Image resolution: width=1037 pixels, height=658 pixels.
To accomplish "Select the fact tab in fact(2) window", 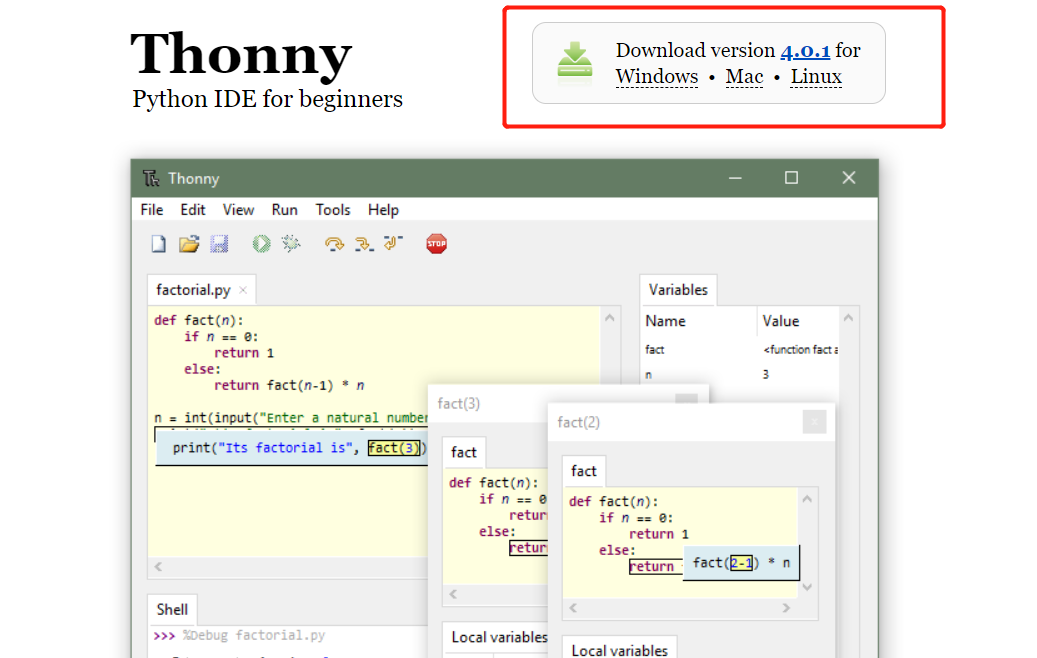I will [584, 471].
